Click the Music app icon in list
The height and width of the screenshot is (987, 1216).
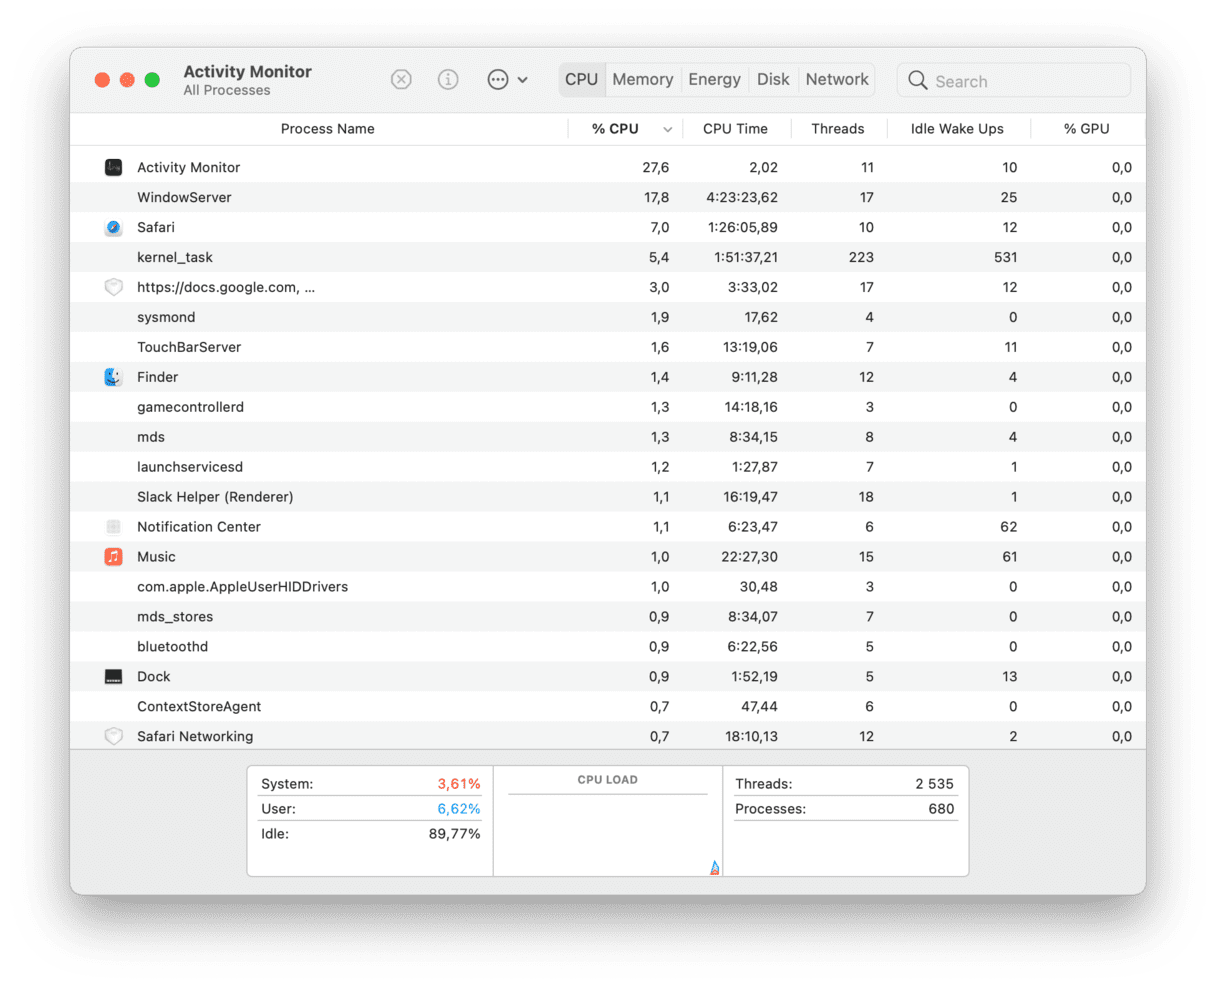[114, 557]
